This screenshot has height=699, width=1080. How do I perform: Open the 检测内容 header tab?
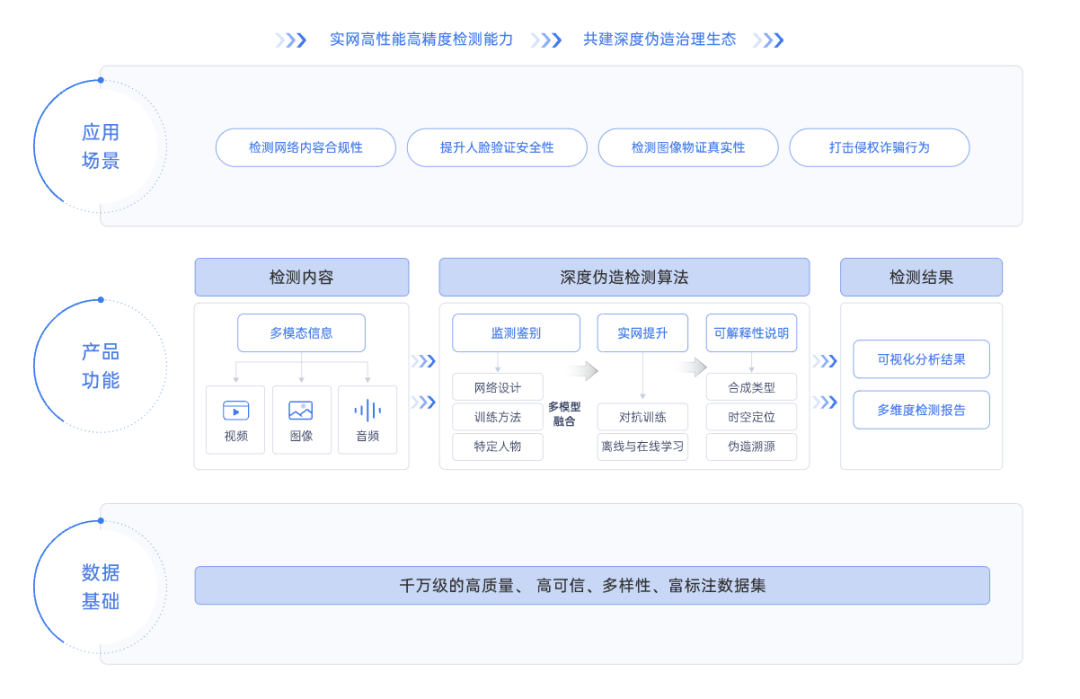301,277
